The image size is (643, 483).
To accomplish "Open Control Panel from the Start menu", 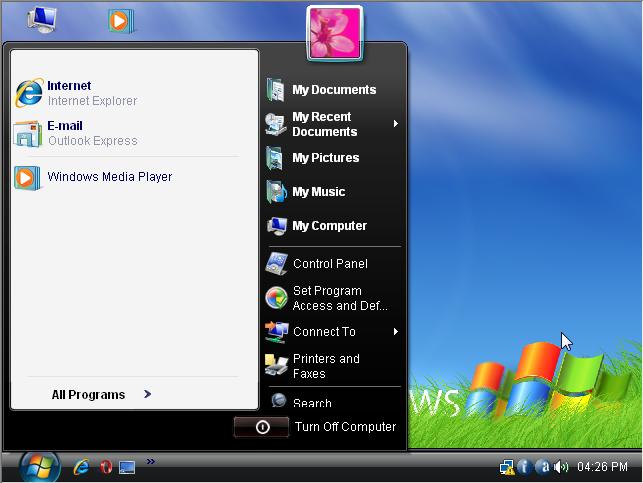I will click(329, 264).
